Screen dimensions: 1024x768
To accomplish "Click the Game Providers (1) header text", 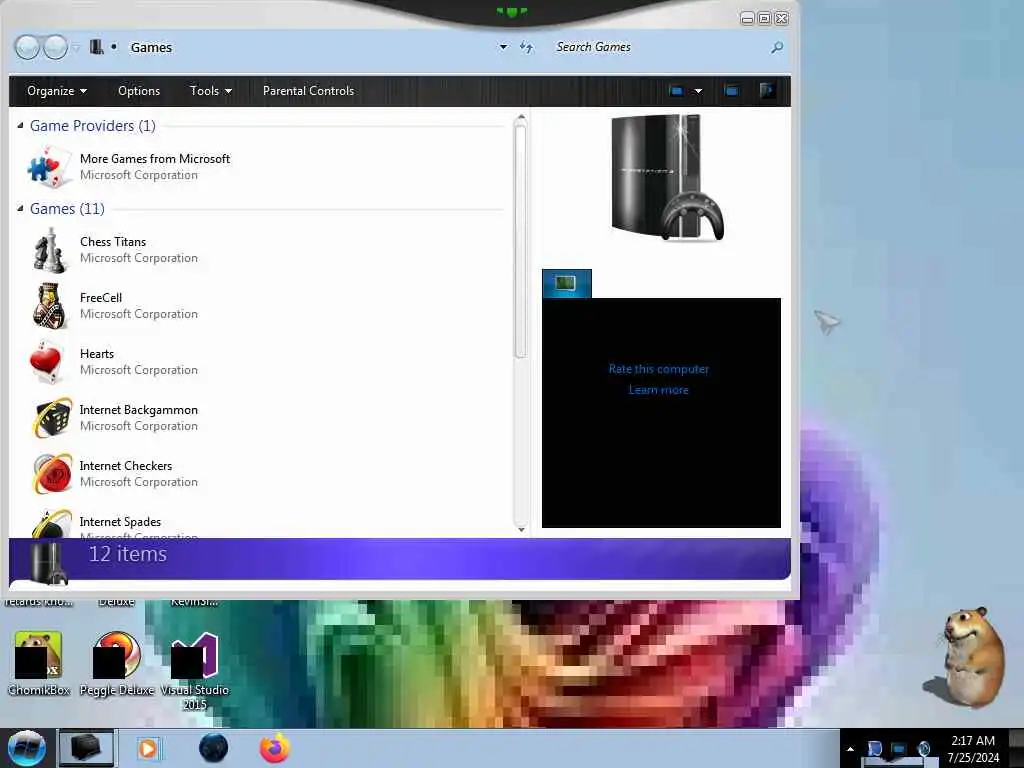I will click(93, 125).
